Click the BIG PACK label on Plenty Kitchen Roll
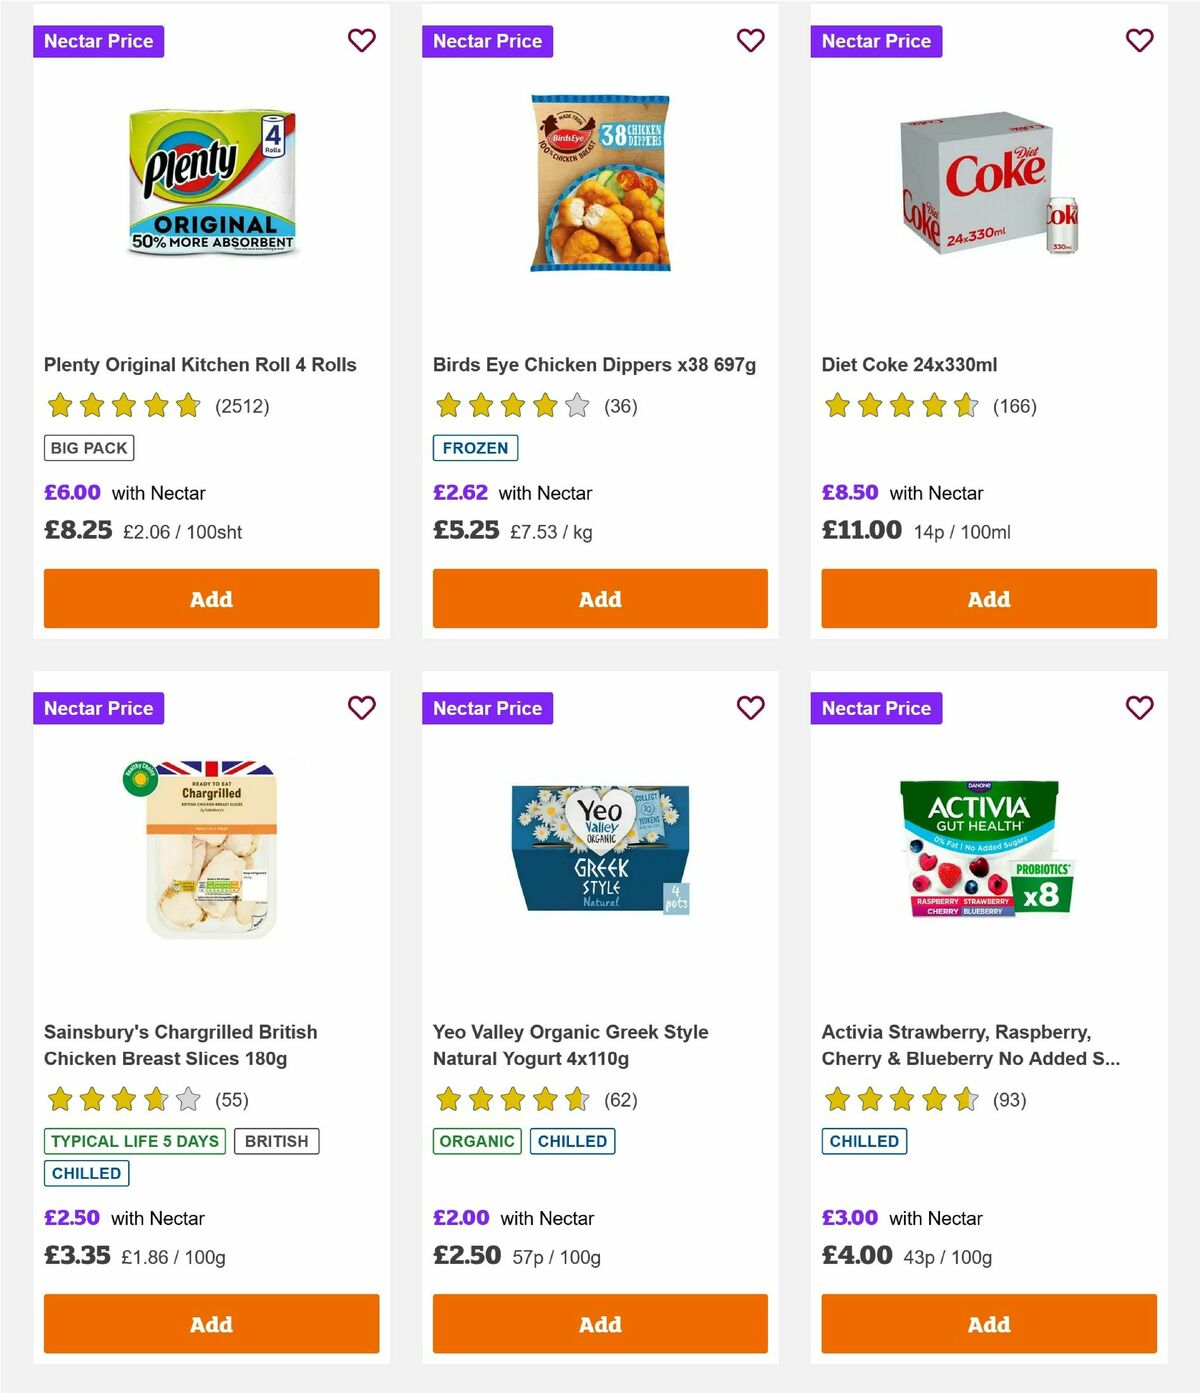The height and width of the screenshot is (1394, 1200). (88, 448)
